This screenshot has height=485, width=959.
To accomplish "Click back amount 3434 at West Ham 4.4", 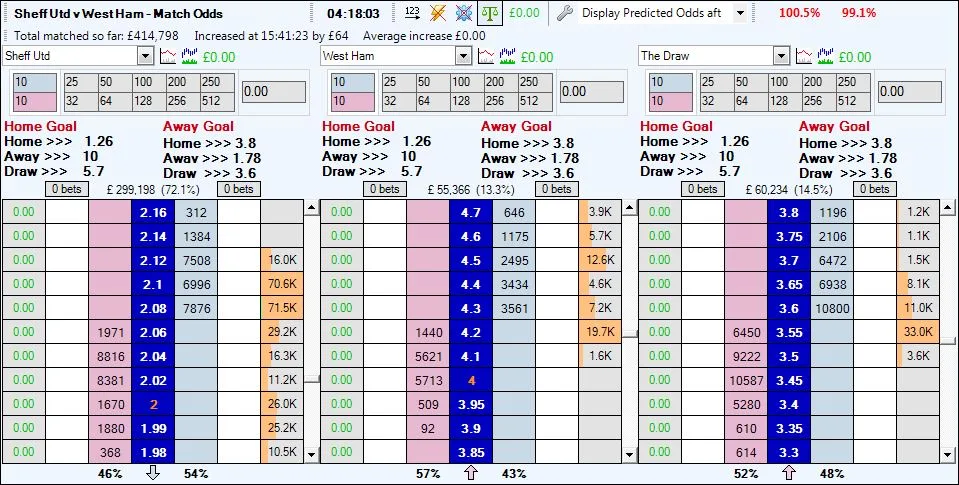I will click(x=514, y=284).
